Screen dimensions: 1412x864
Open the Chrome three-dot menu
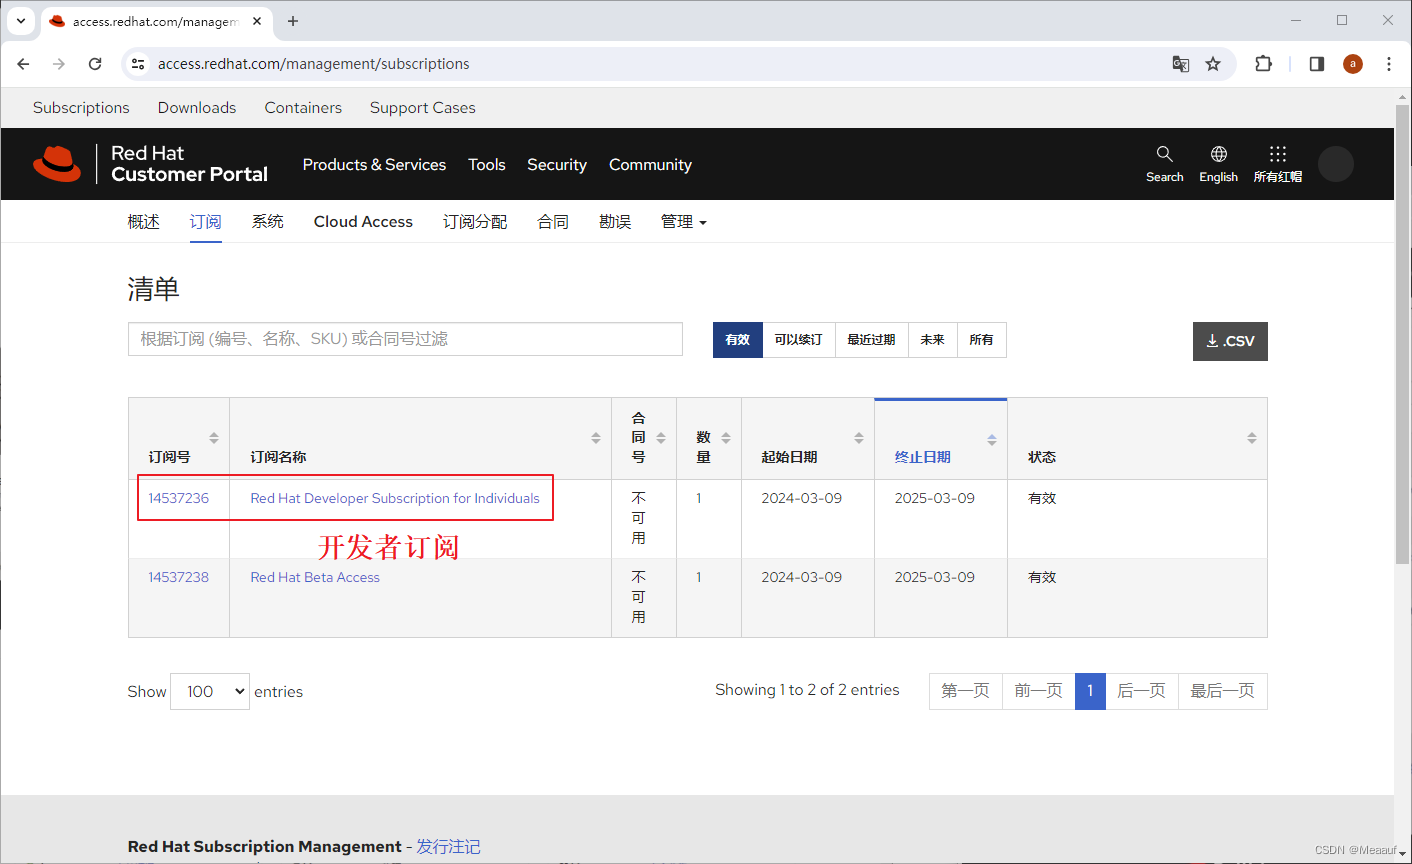coord(1389,64)
